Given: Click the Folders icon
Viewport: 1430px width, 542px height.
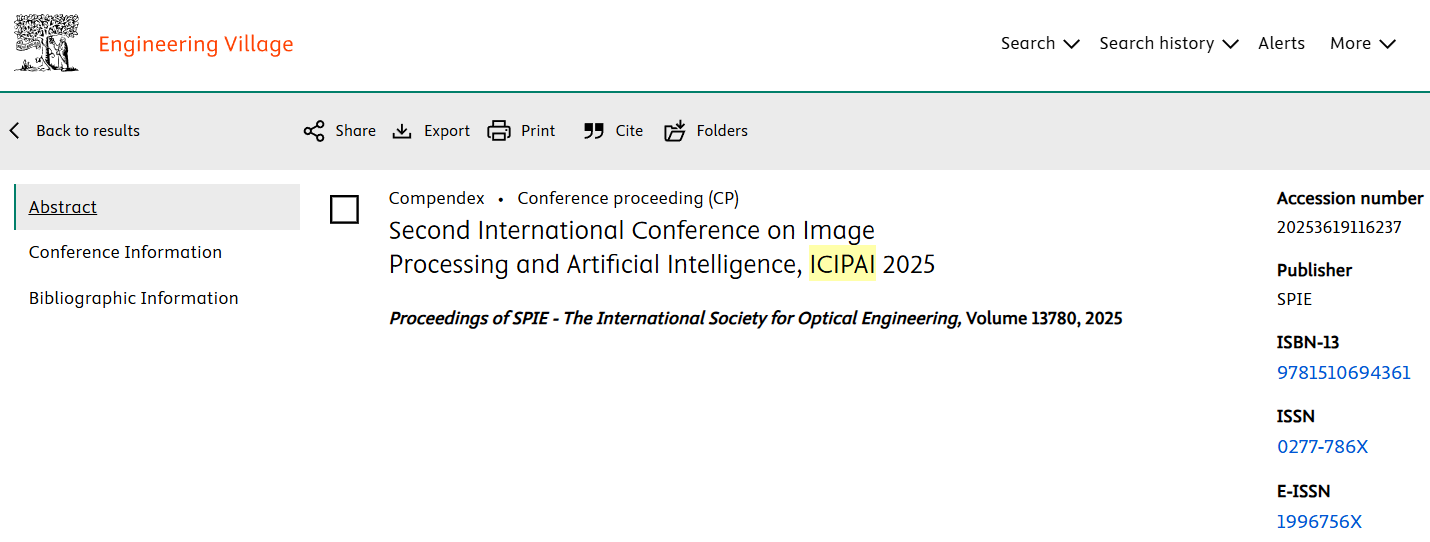Looking at the screenshot, I should click(x=675, y=131).
